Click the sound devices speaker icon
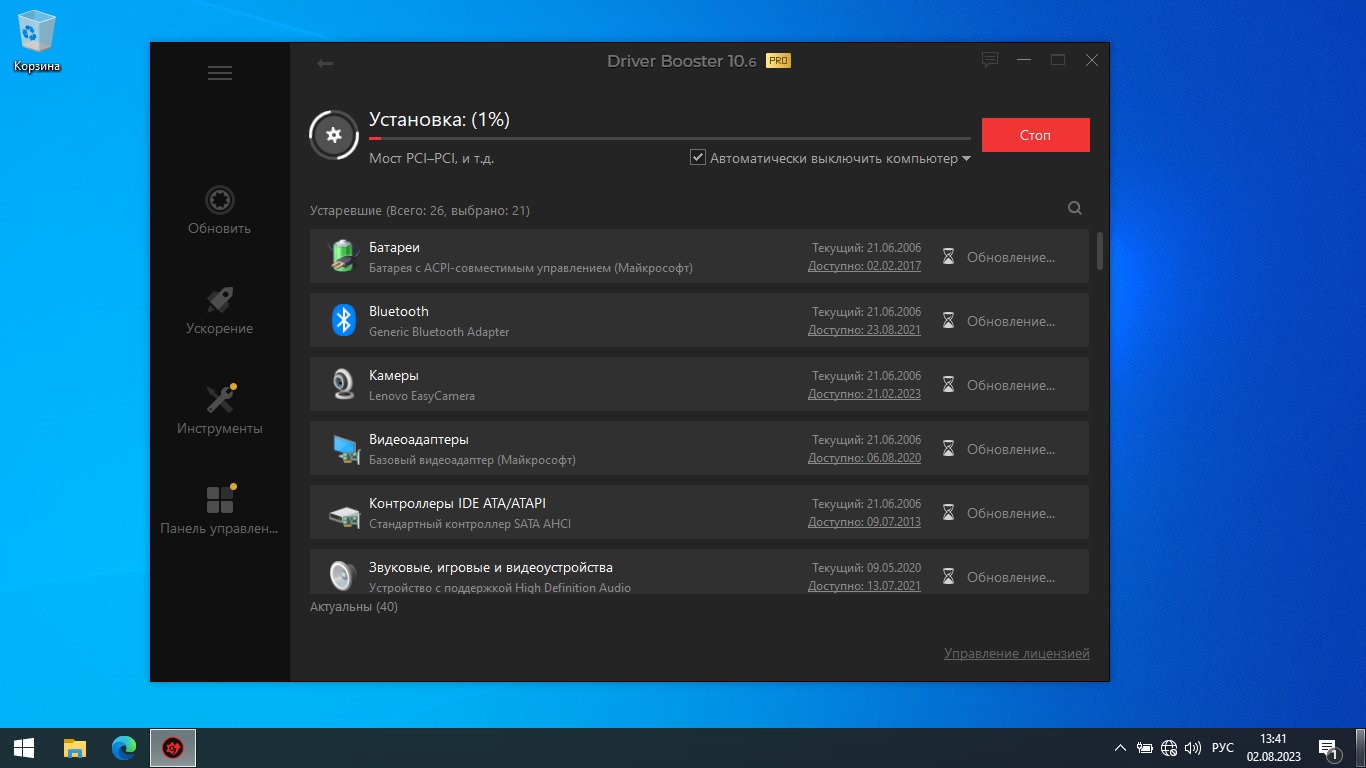This screenshot has height=768, width=1366. [342, 575]
